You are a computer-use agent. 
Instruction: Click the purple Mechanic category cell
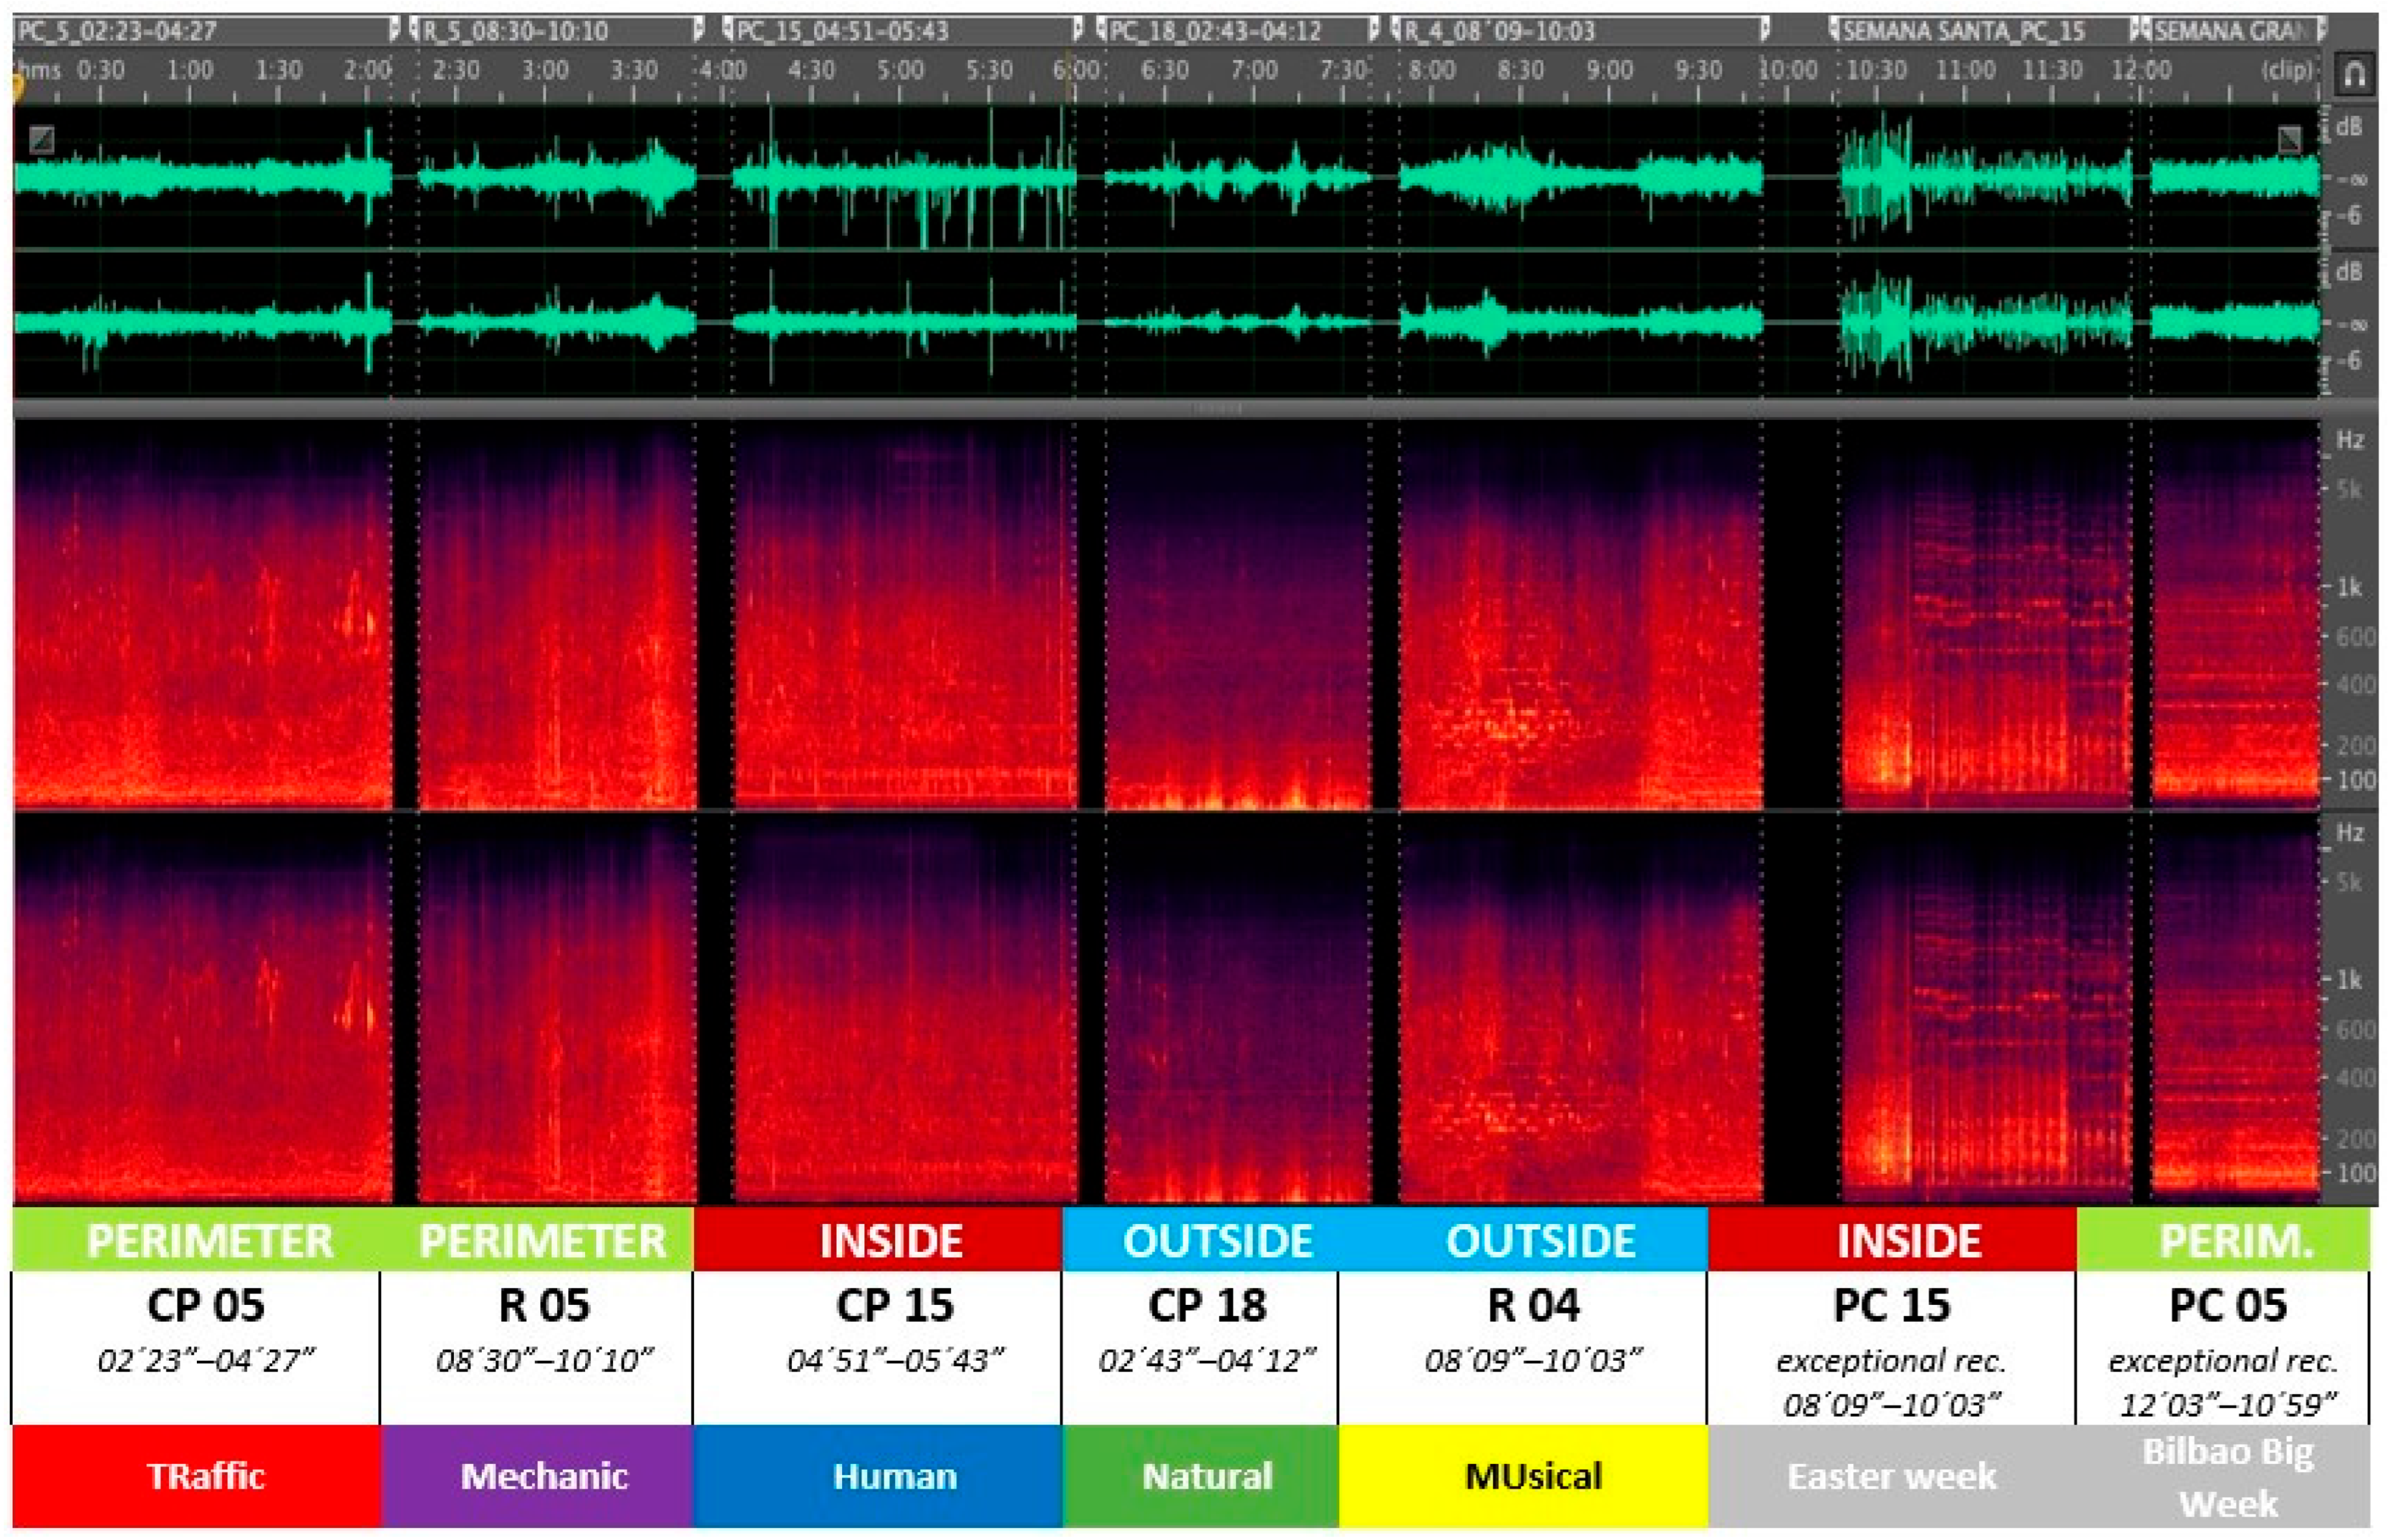pyautogui.click(x=537, y=1476)
